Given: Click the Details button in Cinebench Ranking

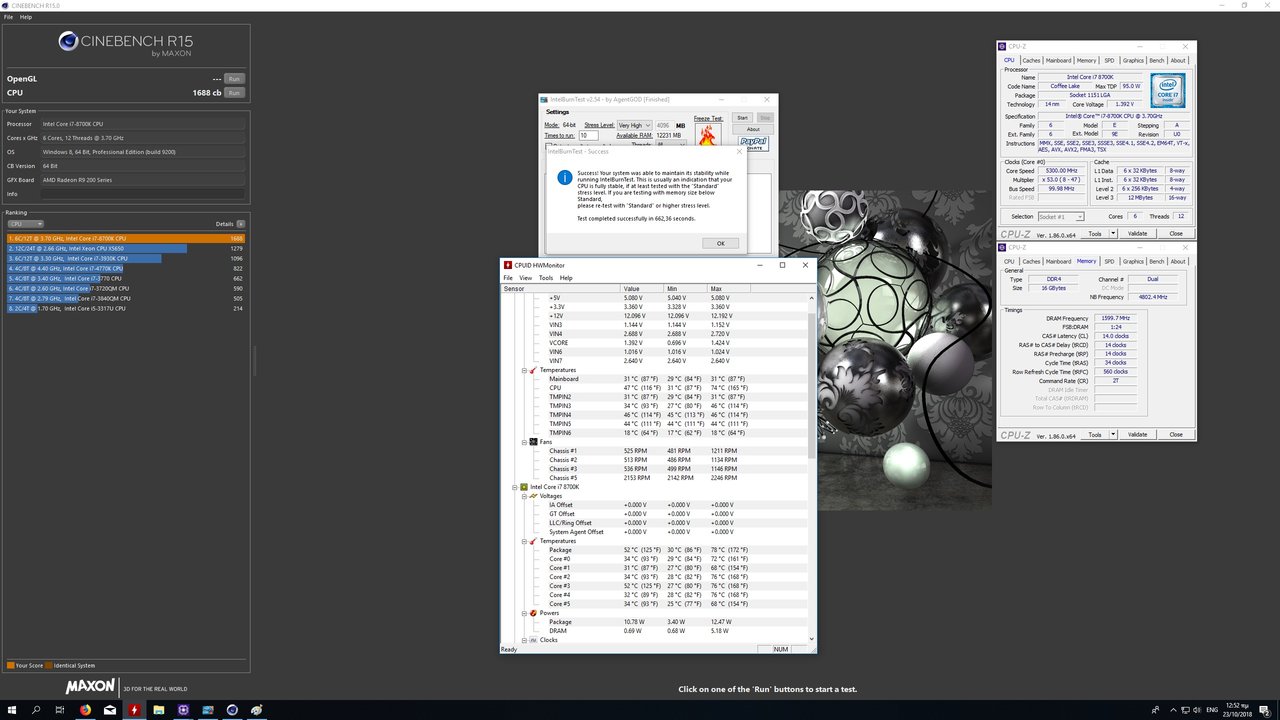Looking at the screenshot, I should 241,224.
